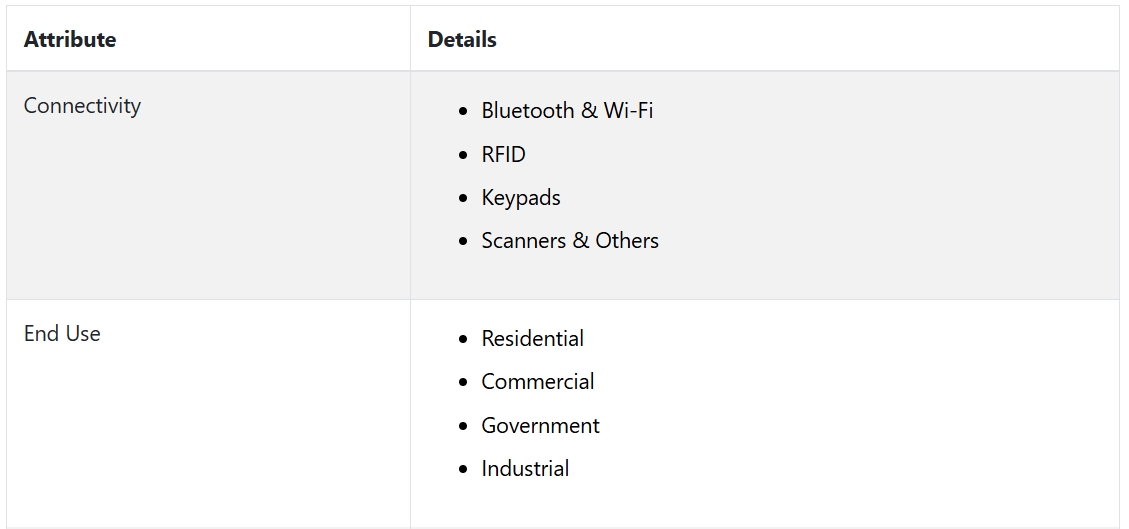Click the bullet beside Bluetooth & Wi-Fi
Image resolution: width=1129 pixels, height=529 pixels.
[x=463, y=112]
